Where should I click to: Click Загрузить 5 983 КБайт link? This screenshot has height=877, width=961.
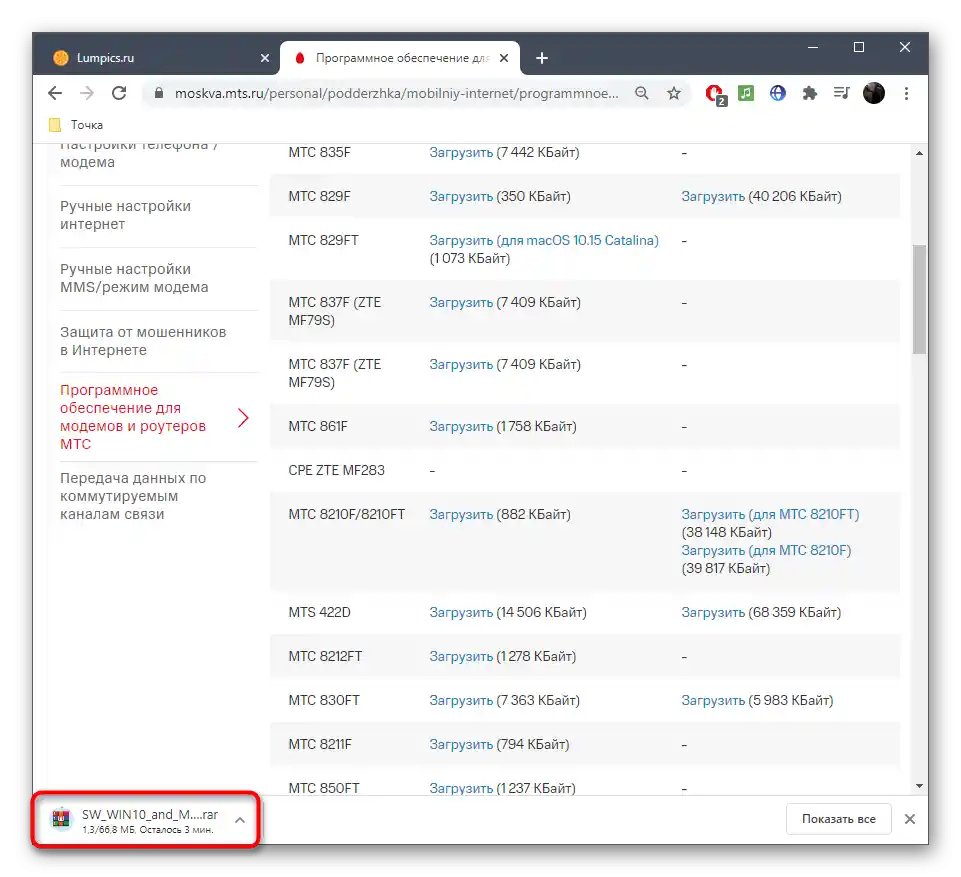point(713,700)
